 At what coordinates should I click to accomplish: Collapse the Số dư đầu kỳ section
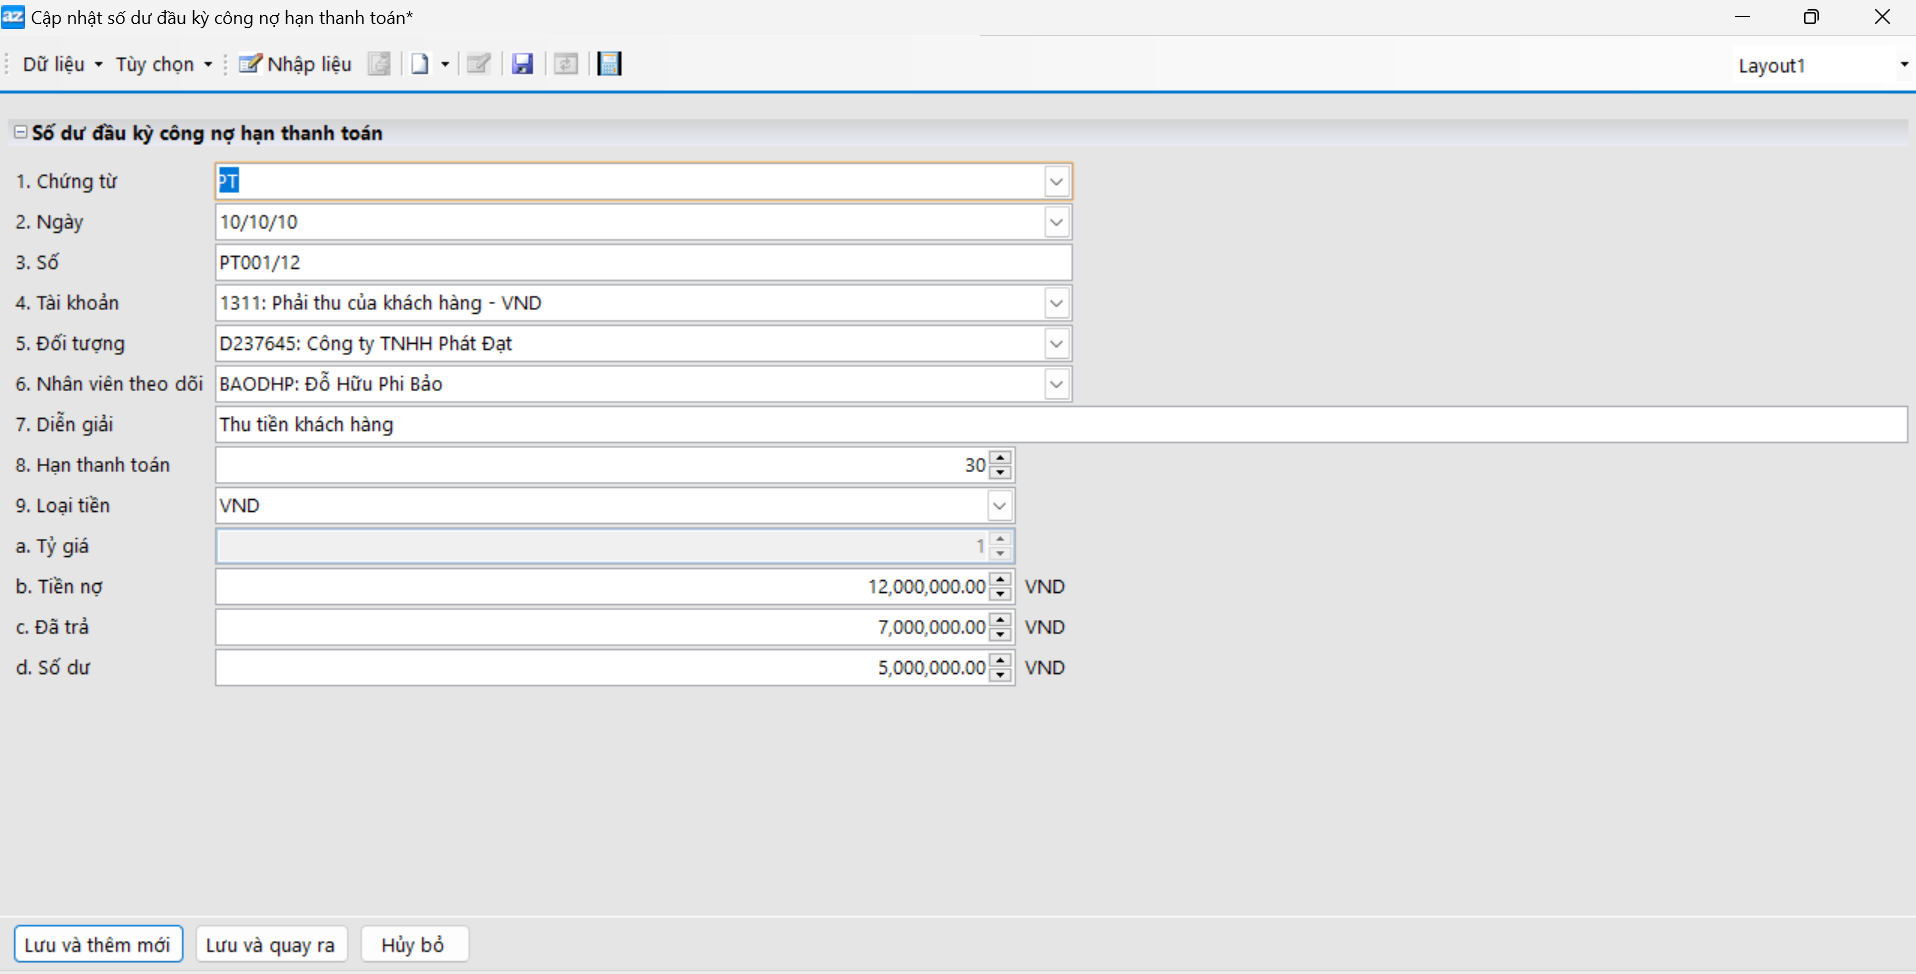coord(20,132)
